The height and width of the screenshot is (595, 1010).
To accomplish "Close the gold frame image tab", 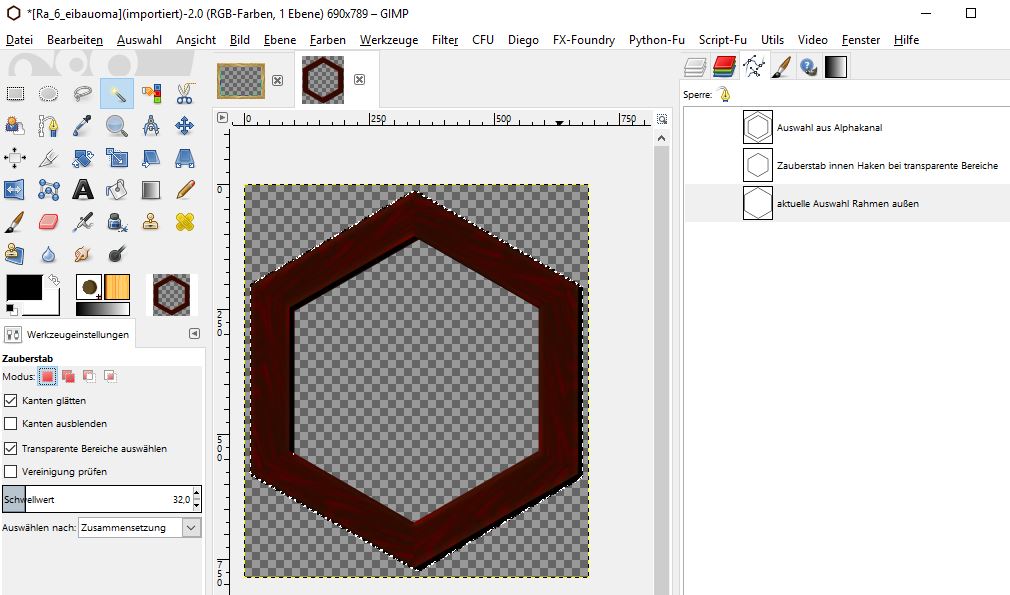I will [x=278, y=80].
